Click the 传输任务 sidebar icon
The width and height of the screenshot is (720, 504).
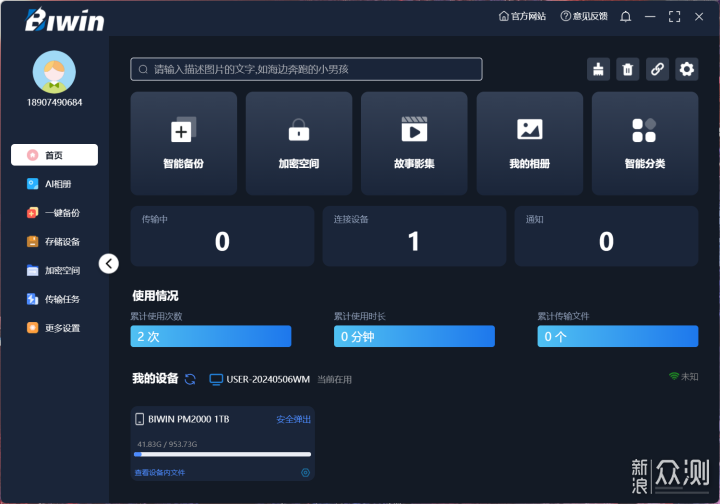coord(33,299)
